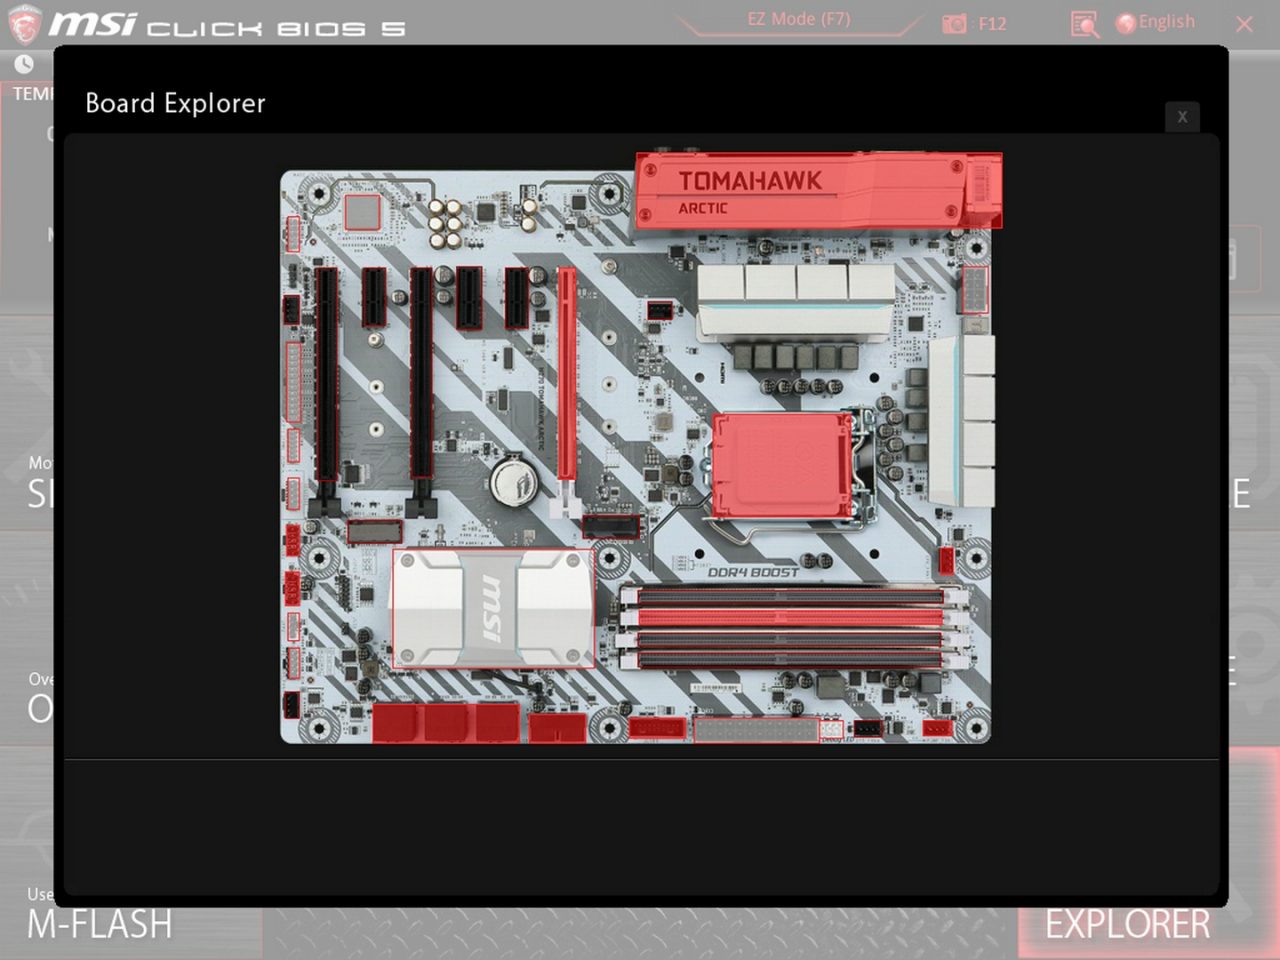Switch to EZ Mode (F7)
The height and width of the screenshot is (960, 1280).
[x=798, y=19]
